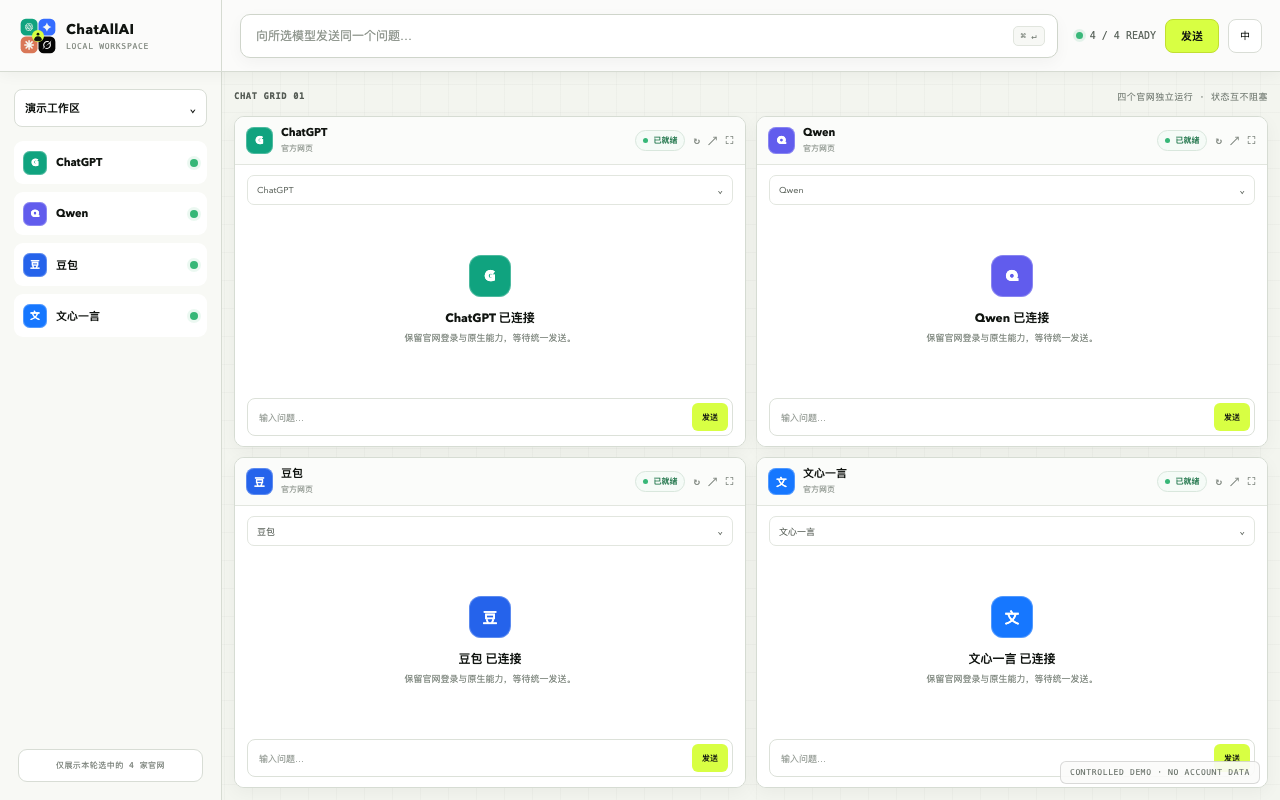Open the Qwen model dropdown

[x=1012, y=190]
